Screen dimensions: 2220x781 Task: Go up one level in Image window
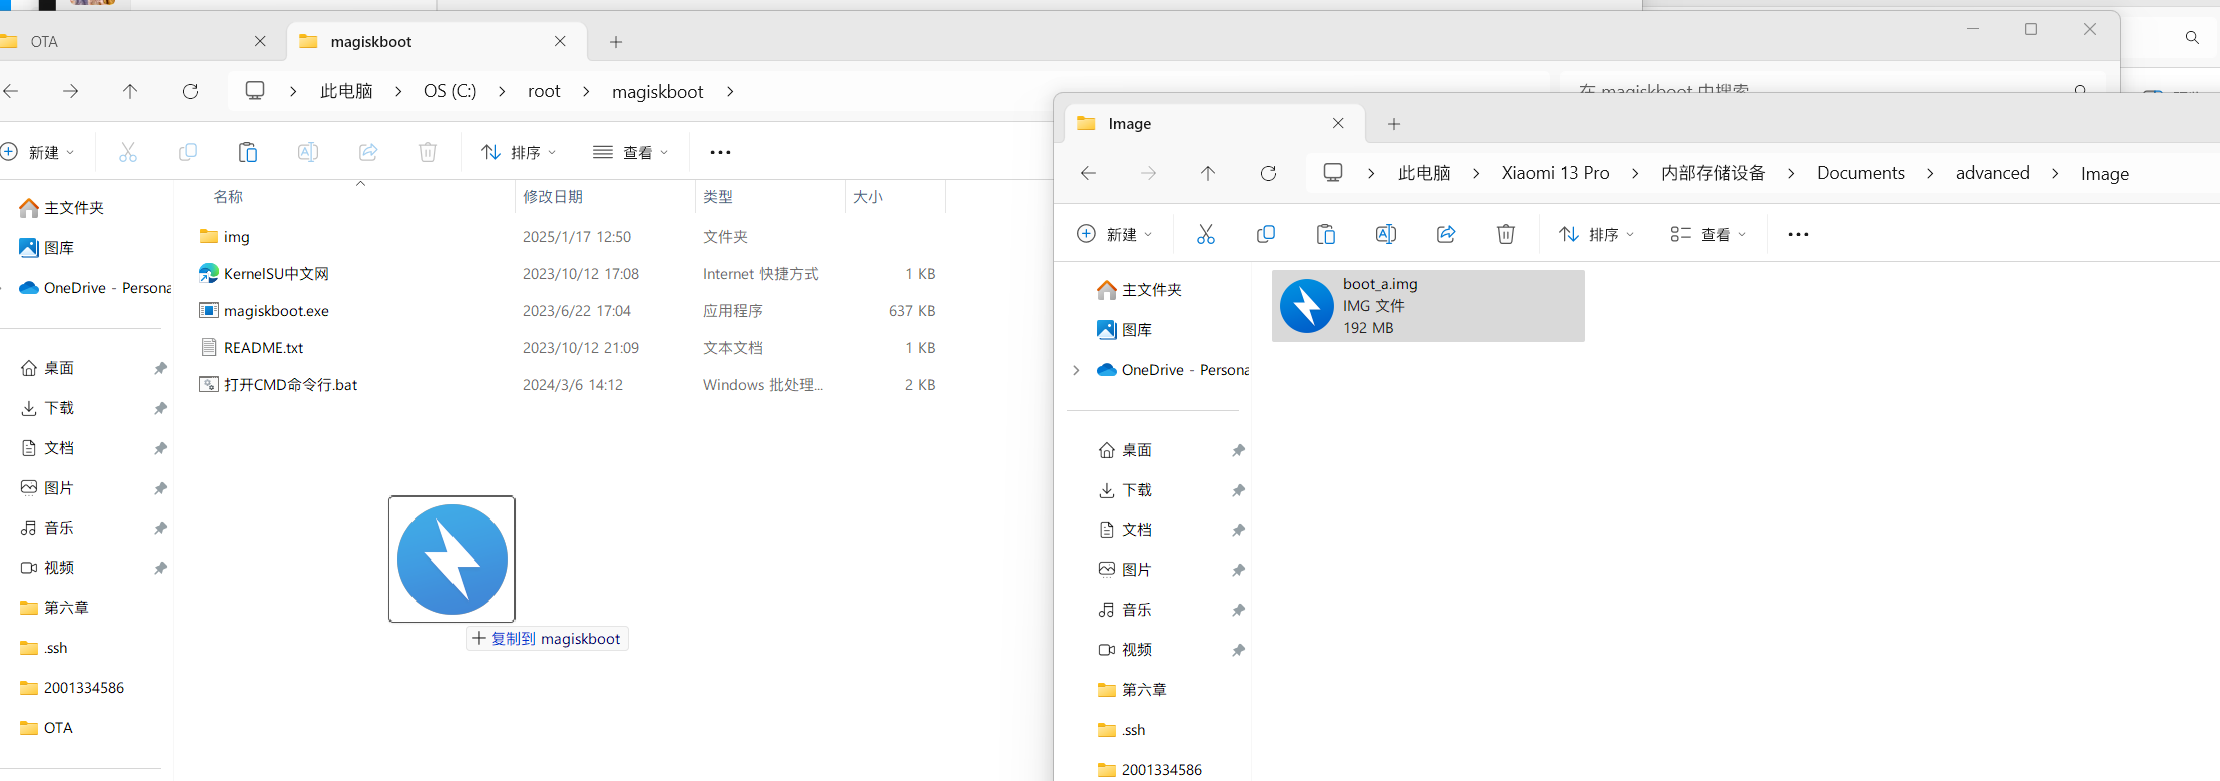pos(1208,173)
